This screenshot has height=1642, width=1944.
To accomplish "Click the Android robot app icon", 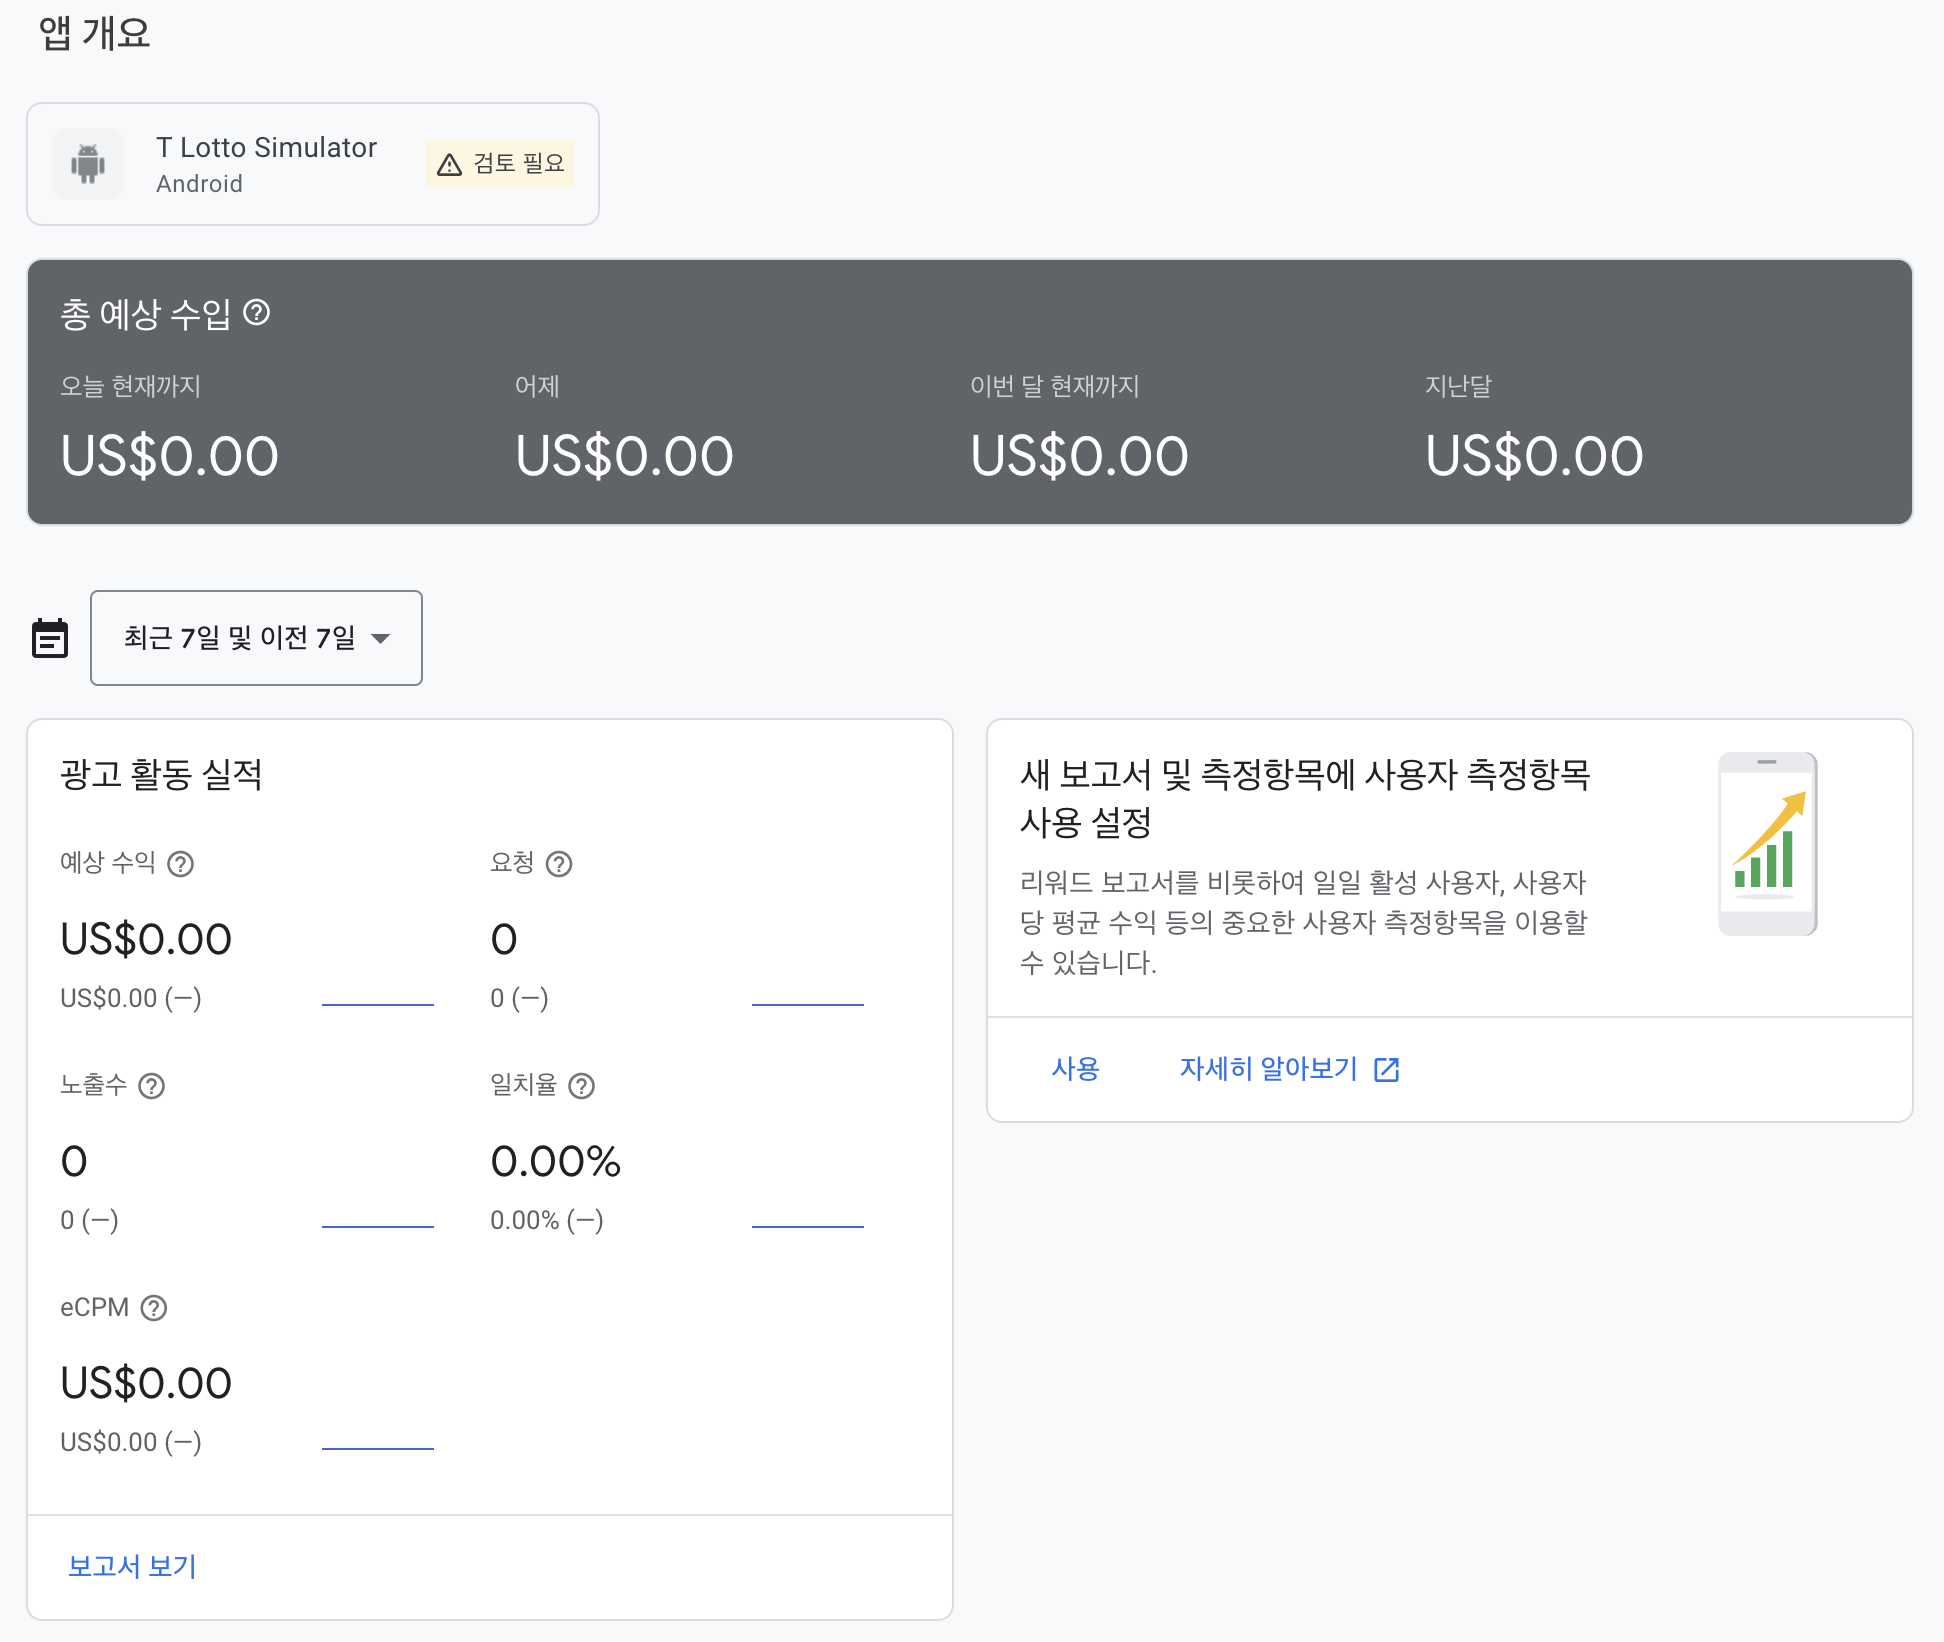I will [x=88, y=164].
